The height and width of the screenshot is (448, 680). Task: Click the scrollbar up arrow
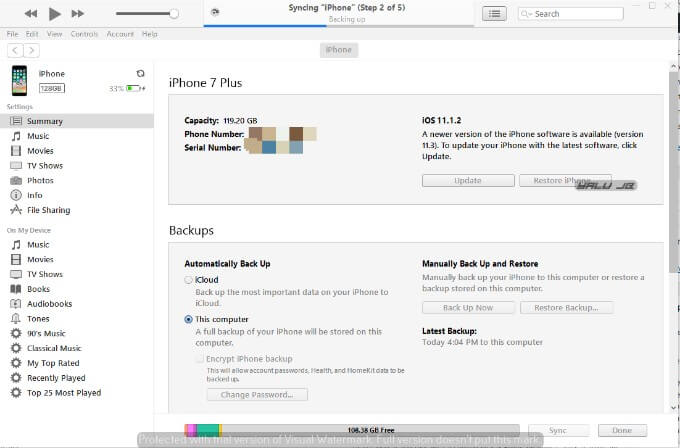click(x=673, y=66)
